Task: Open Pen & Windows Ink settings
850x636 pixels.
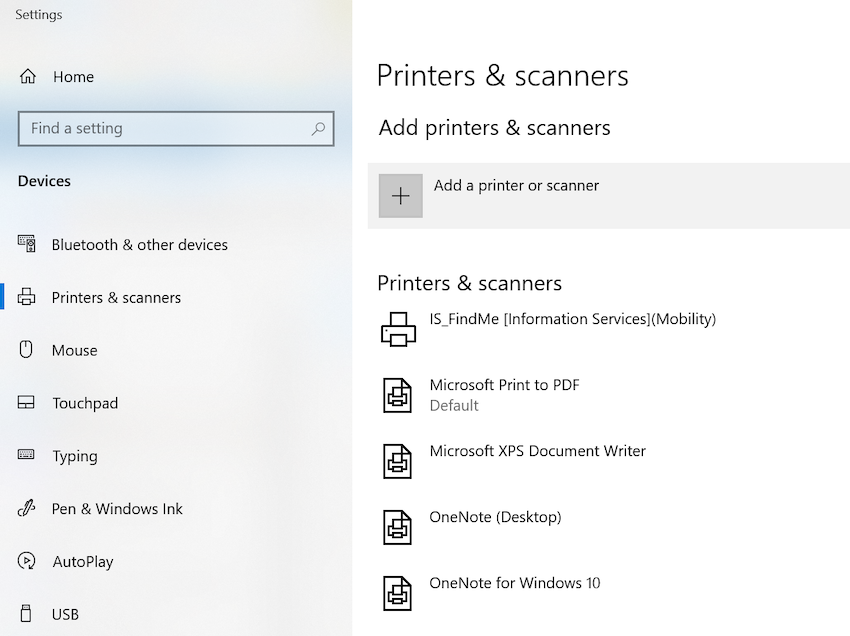Action: coord(117,509)
